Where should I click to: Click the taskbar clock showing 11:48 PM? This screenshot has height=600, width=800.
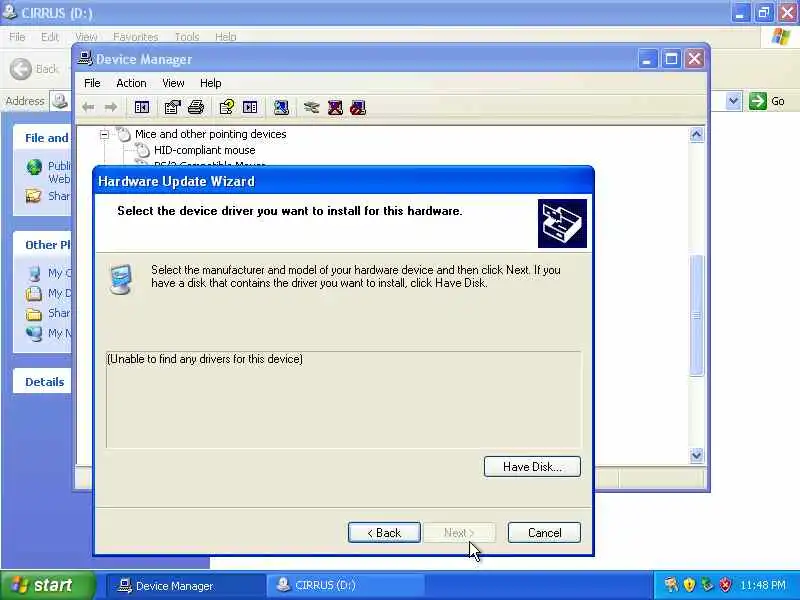pos(763,585)
